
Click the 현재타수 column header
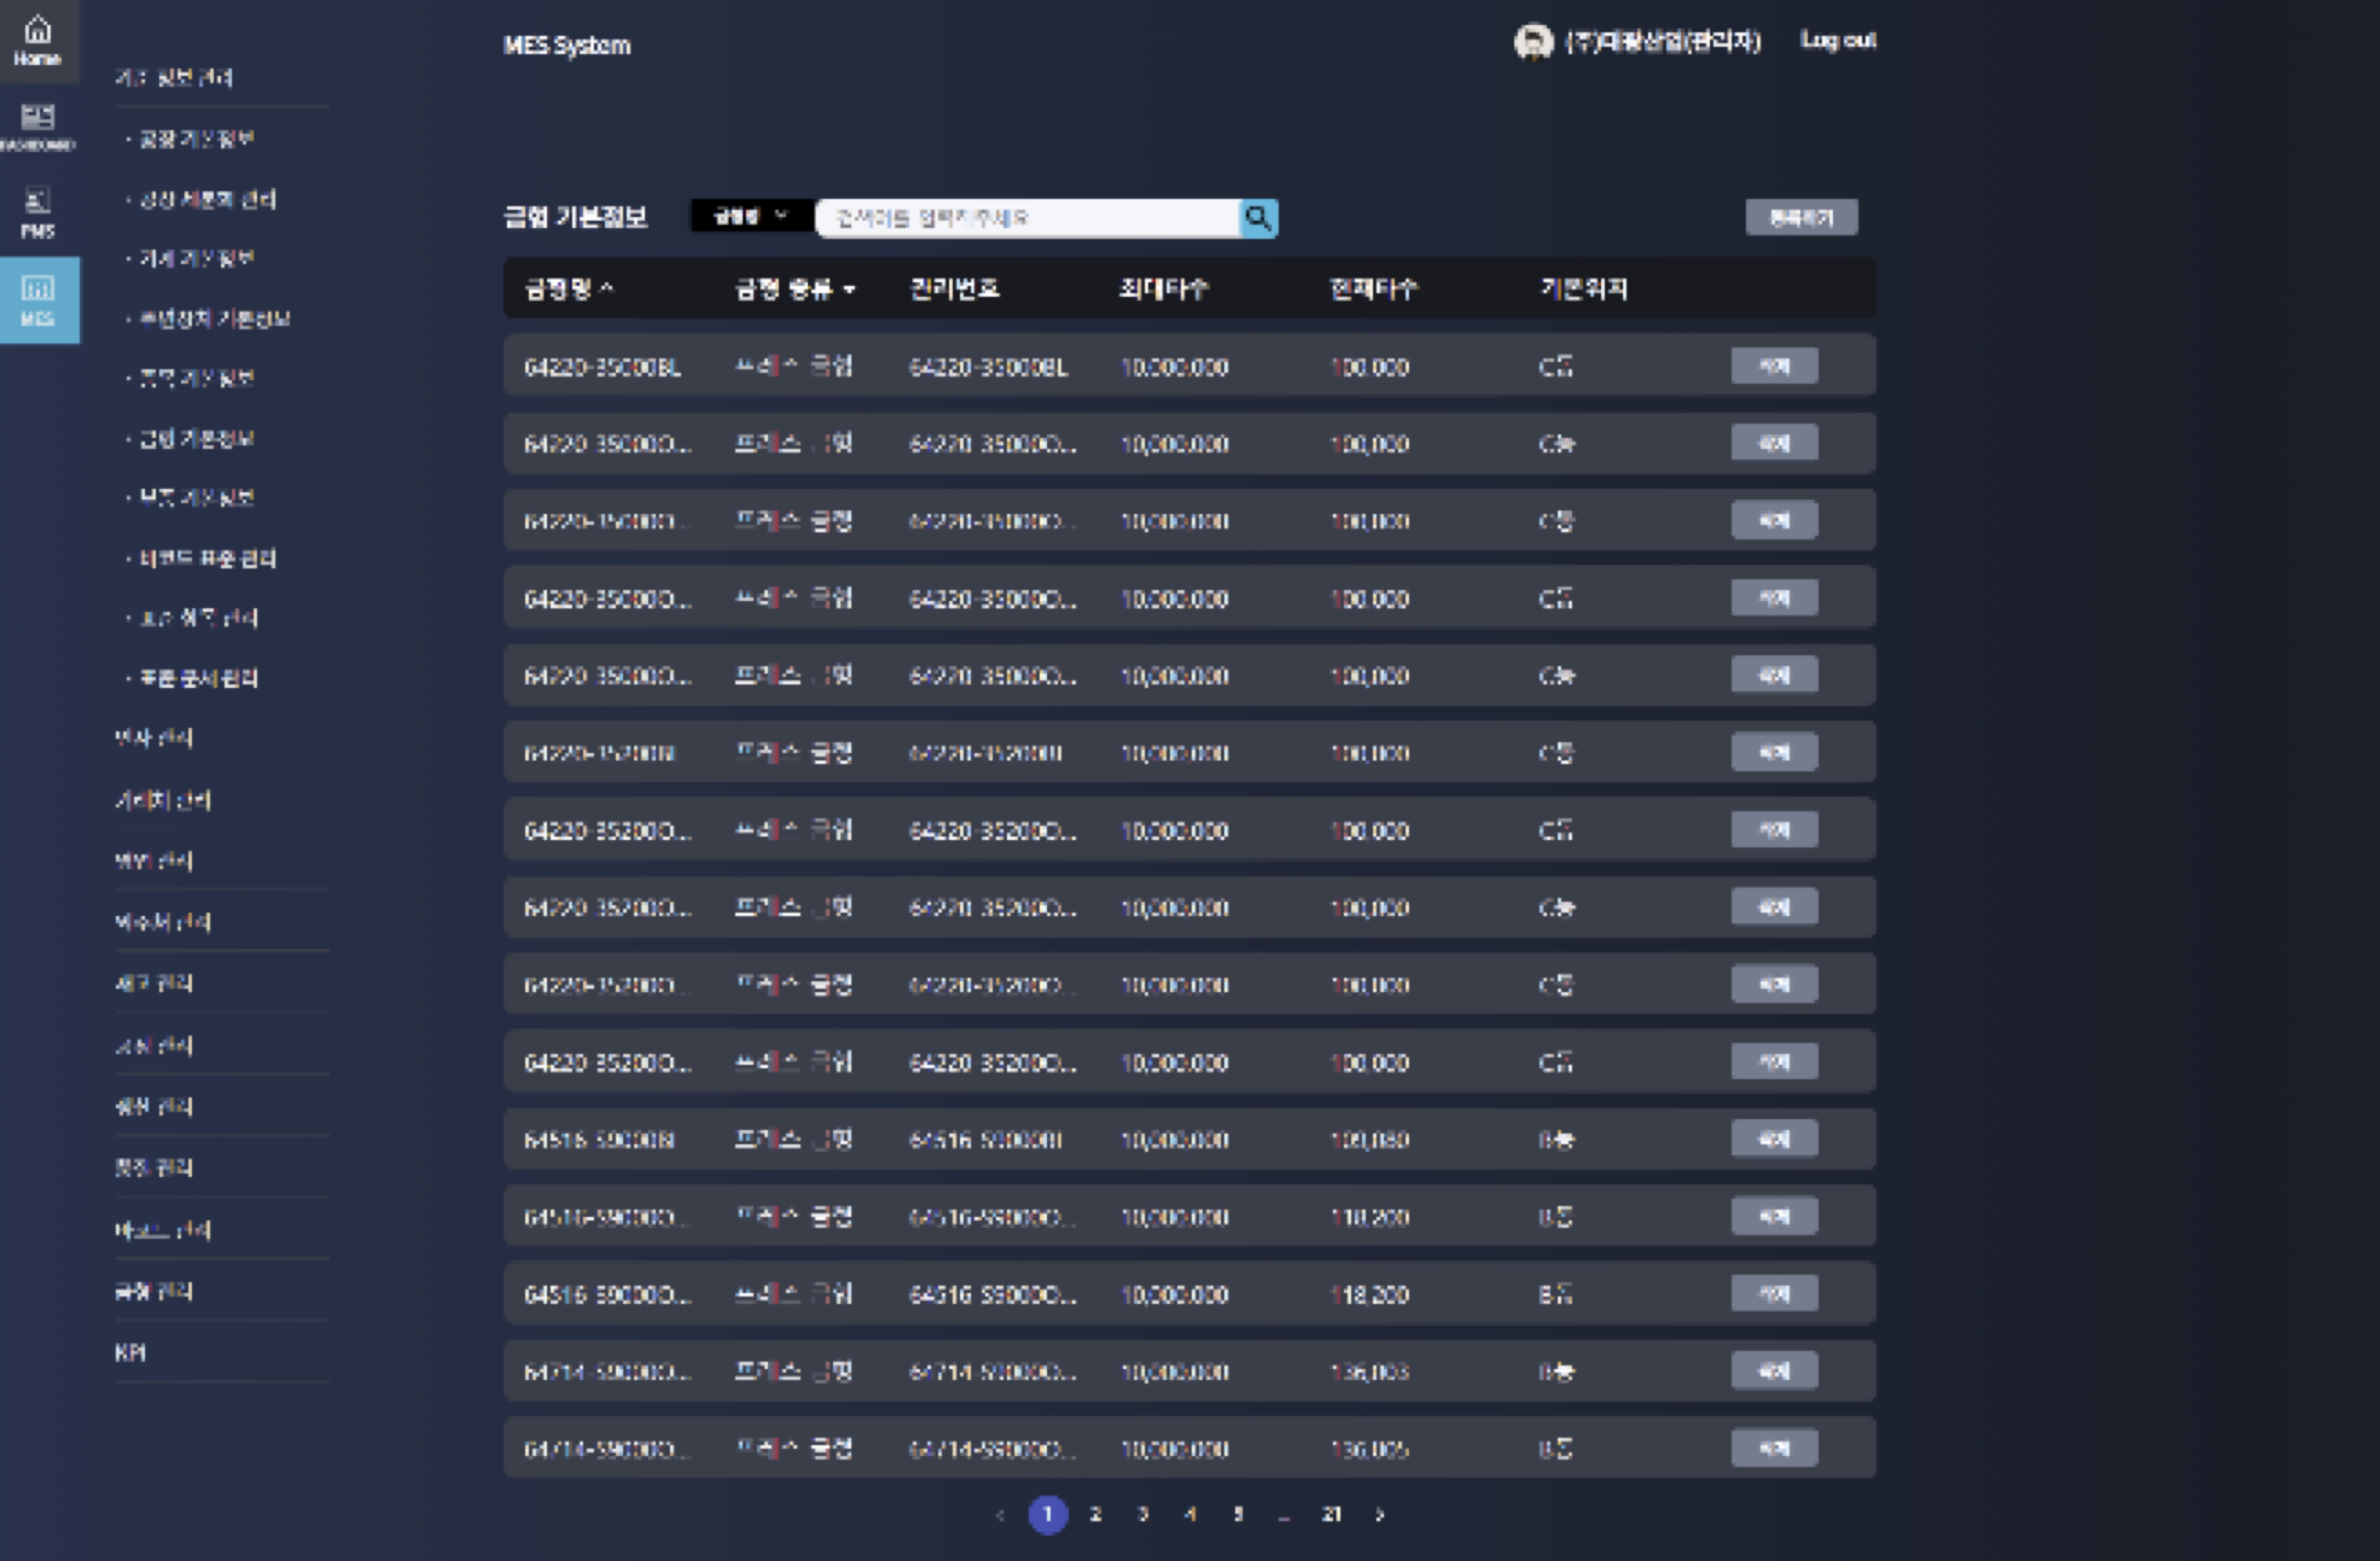click(x=1374, y=289)
